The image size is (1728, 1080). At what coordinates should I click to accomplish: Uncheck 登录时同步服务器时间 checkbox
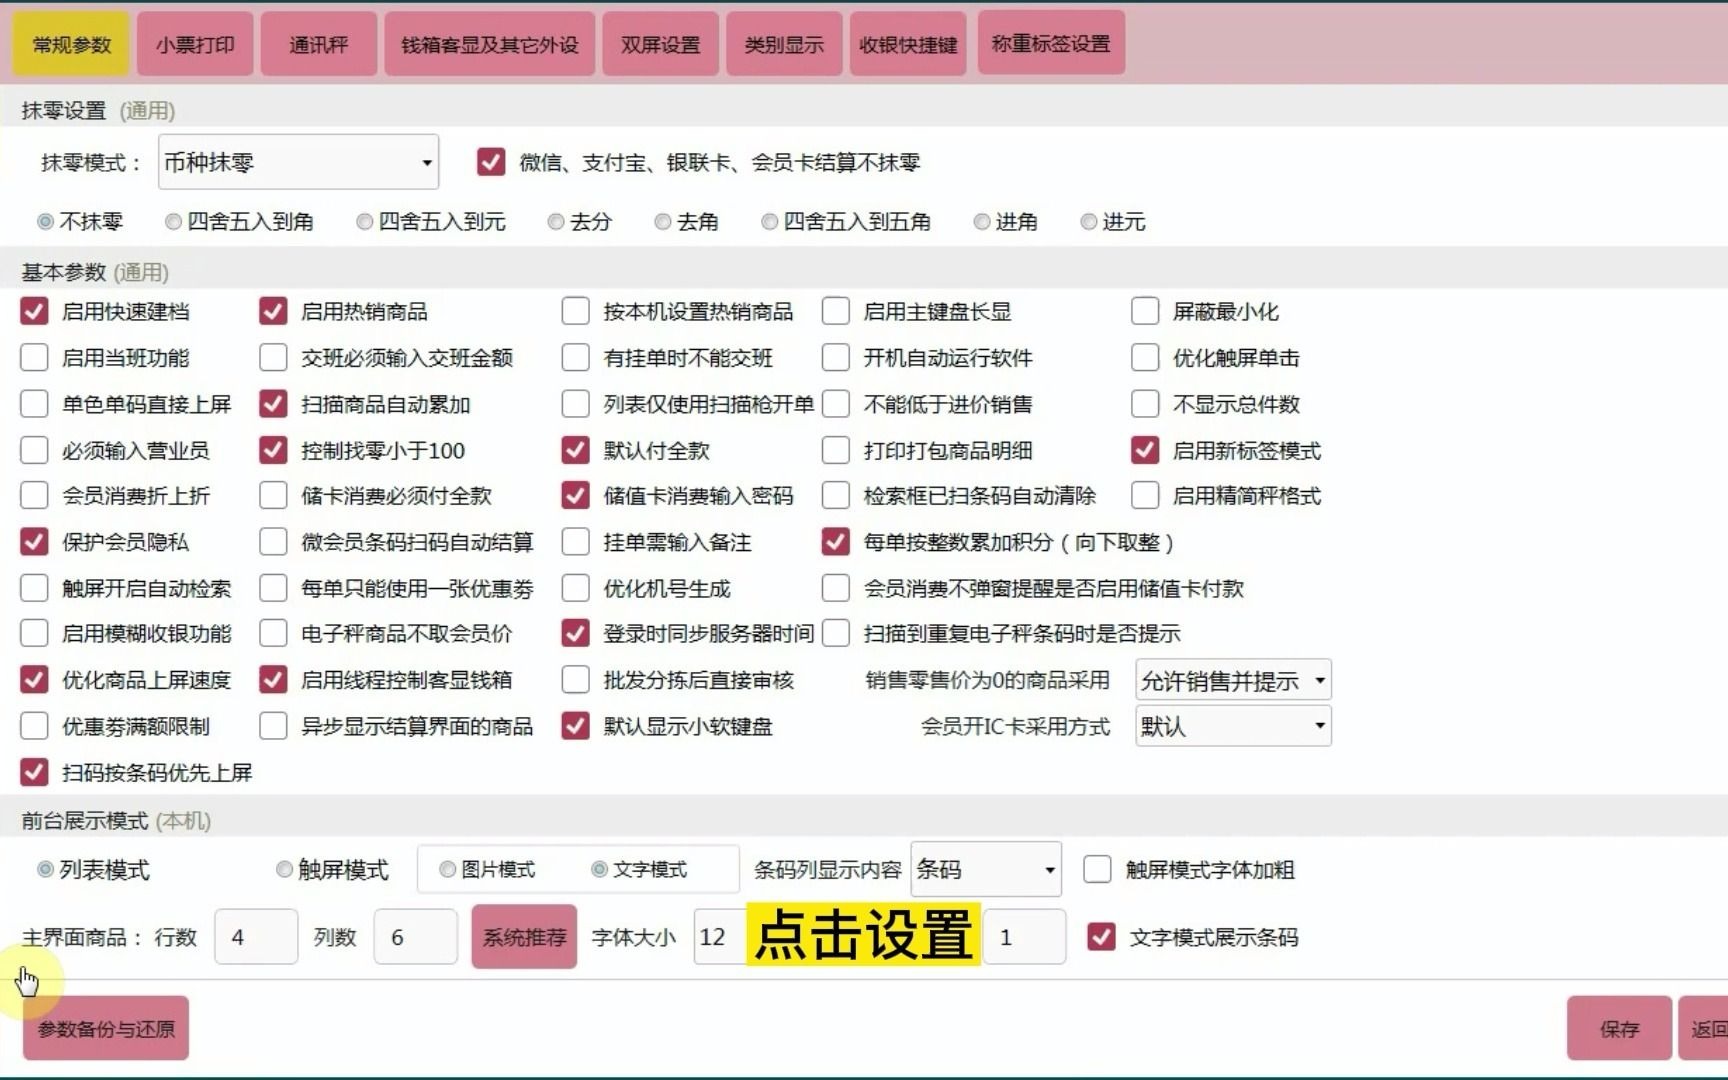click(x=575, y=633)
